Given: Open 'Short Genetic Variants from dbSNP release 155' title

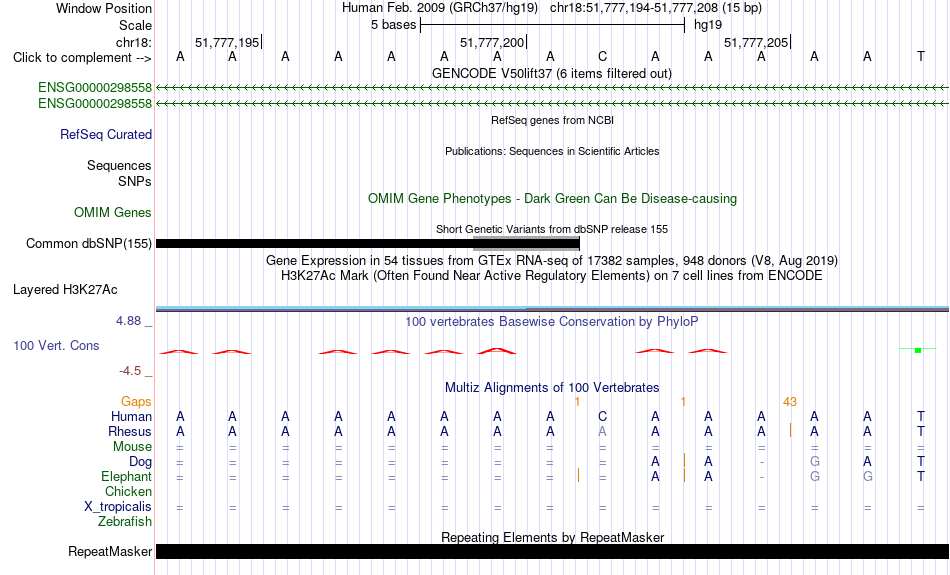Looking at the screenshot, I should 552,229.
